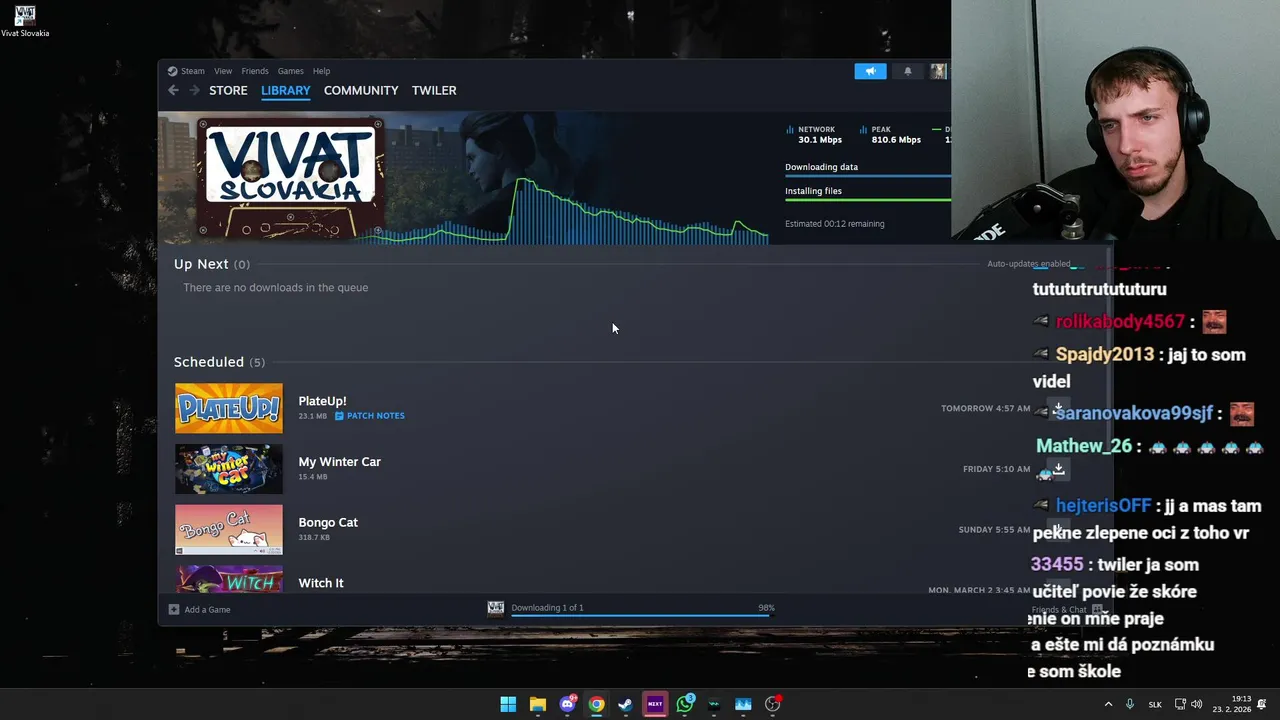Viewport: 1280px width, 720px height.
Task: Switch to the LIBRARY tab
Action: (x=286, y=90)
